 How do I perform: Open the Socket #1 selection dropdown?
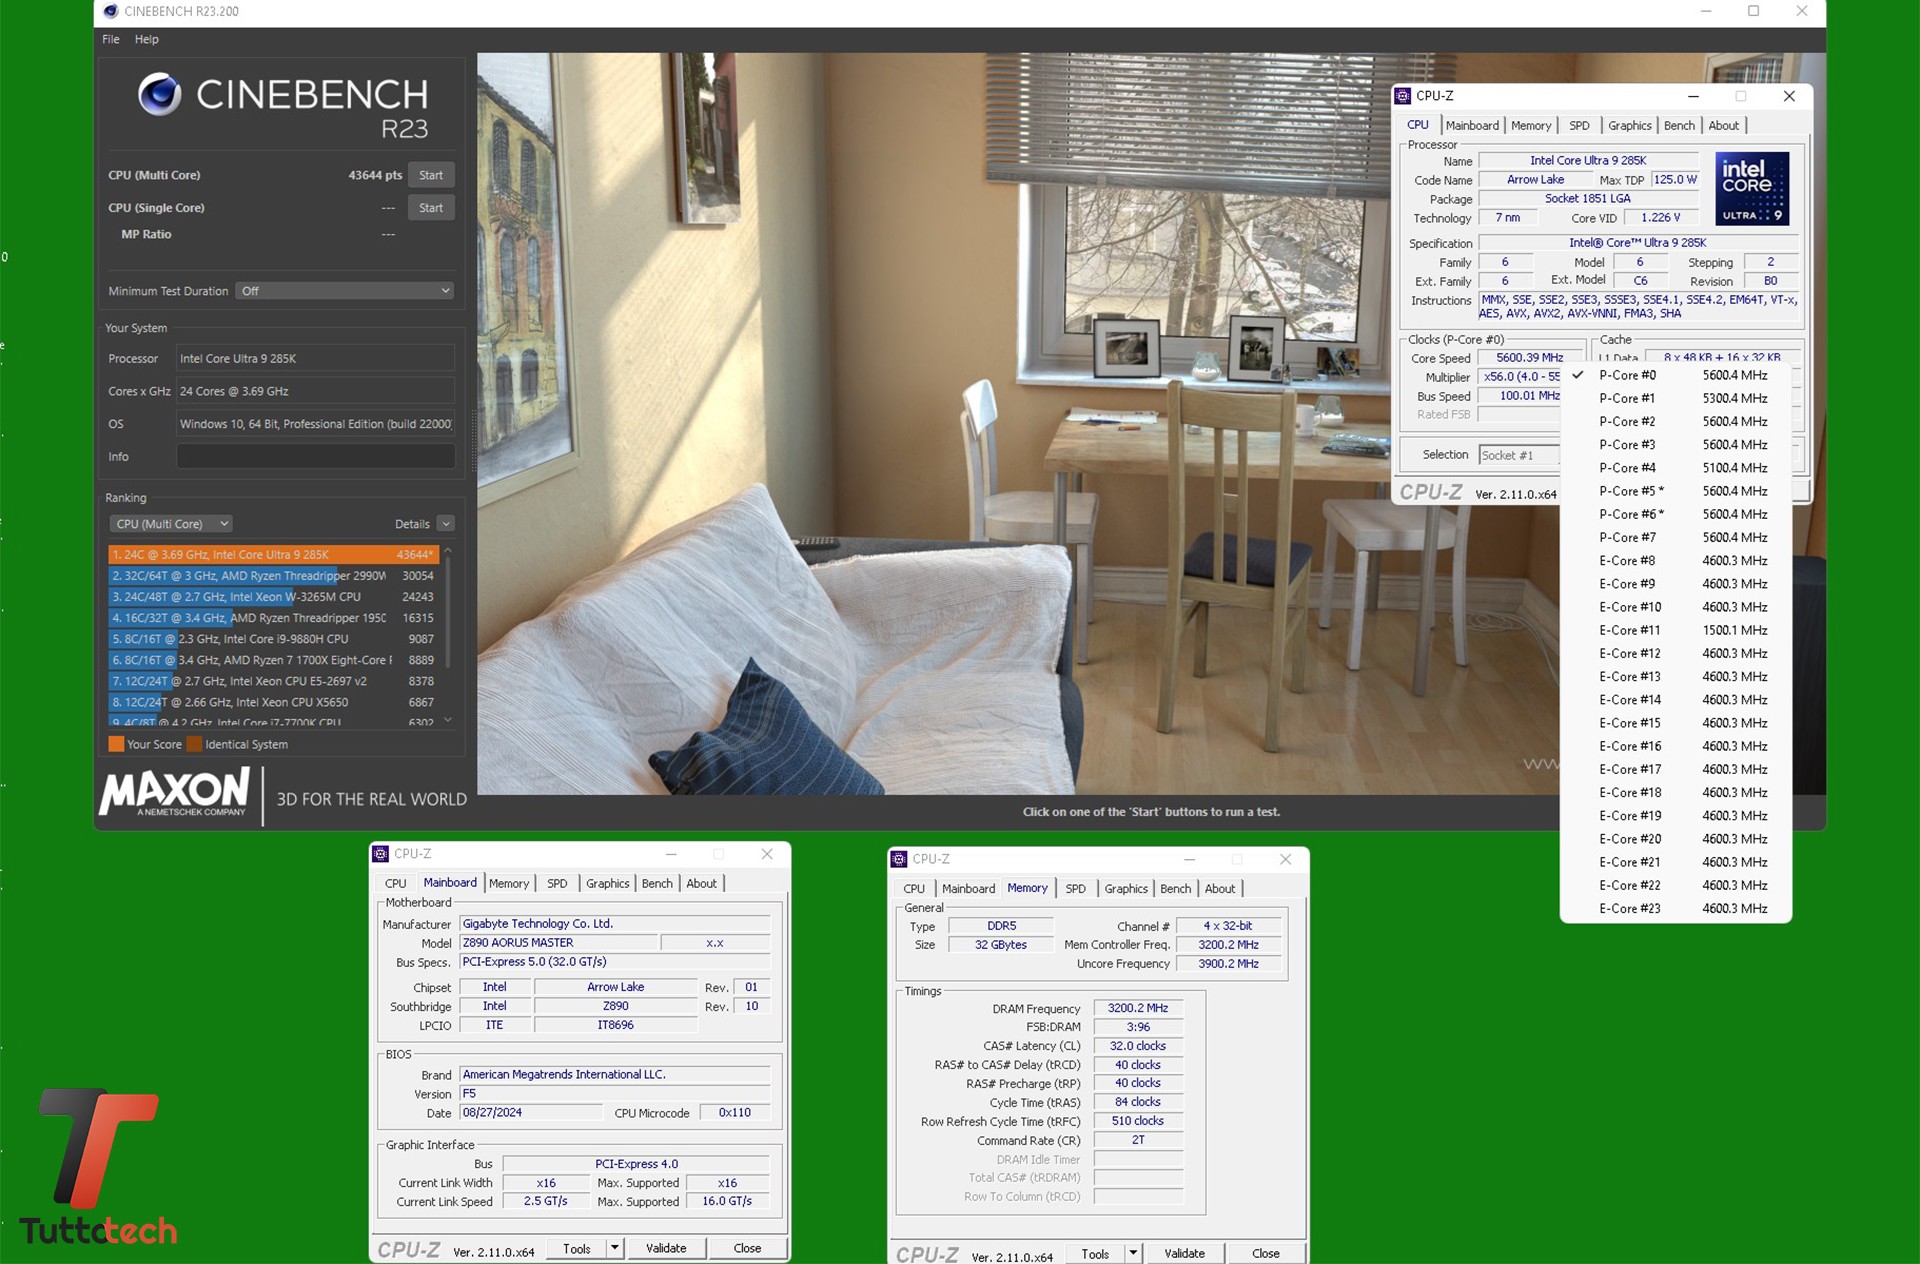coord(1519,455)
